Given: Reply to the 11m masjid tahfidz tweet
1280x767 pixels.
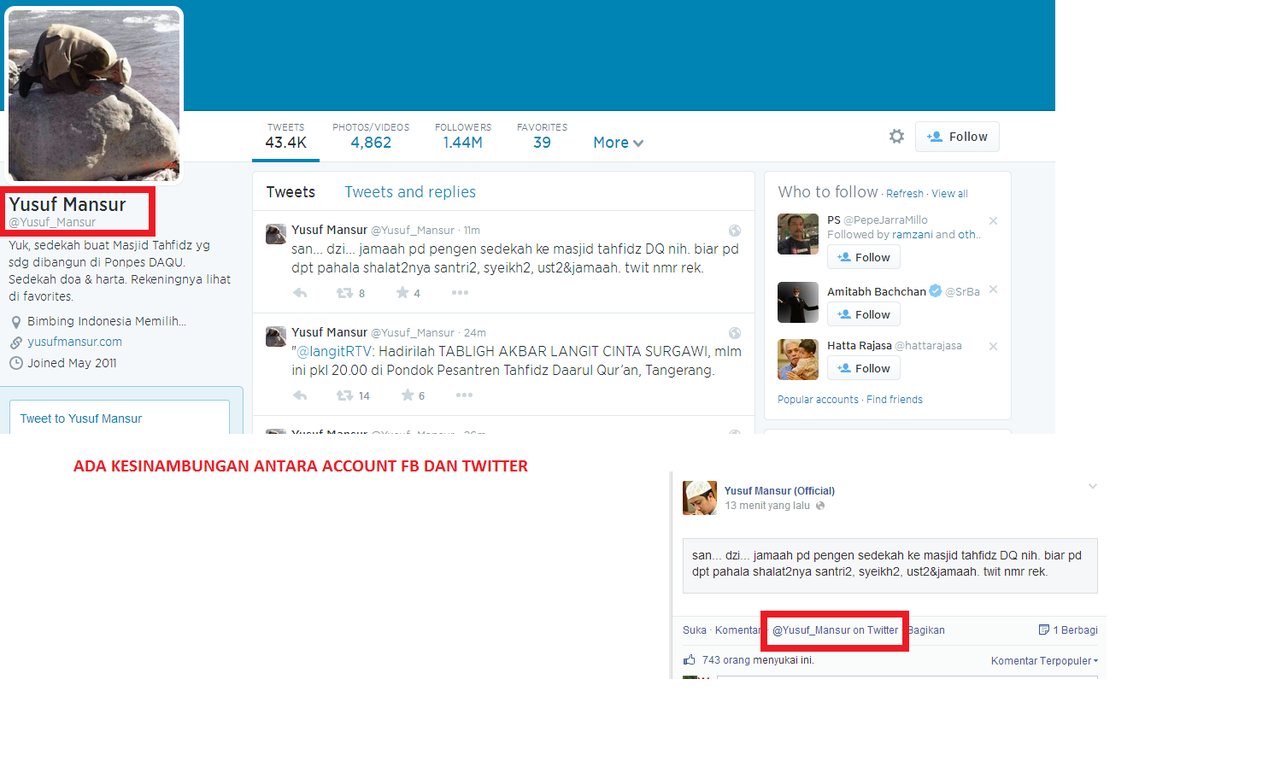Looking at the screenshot, I should (300, 293).
